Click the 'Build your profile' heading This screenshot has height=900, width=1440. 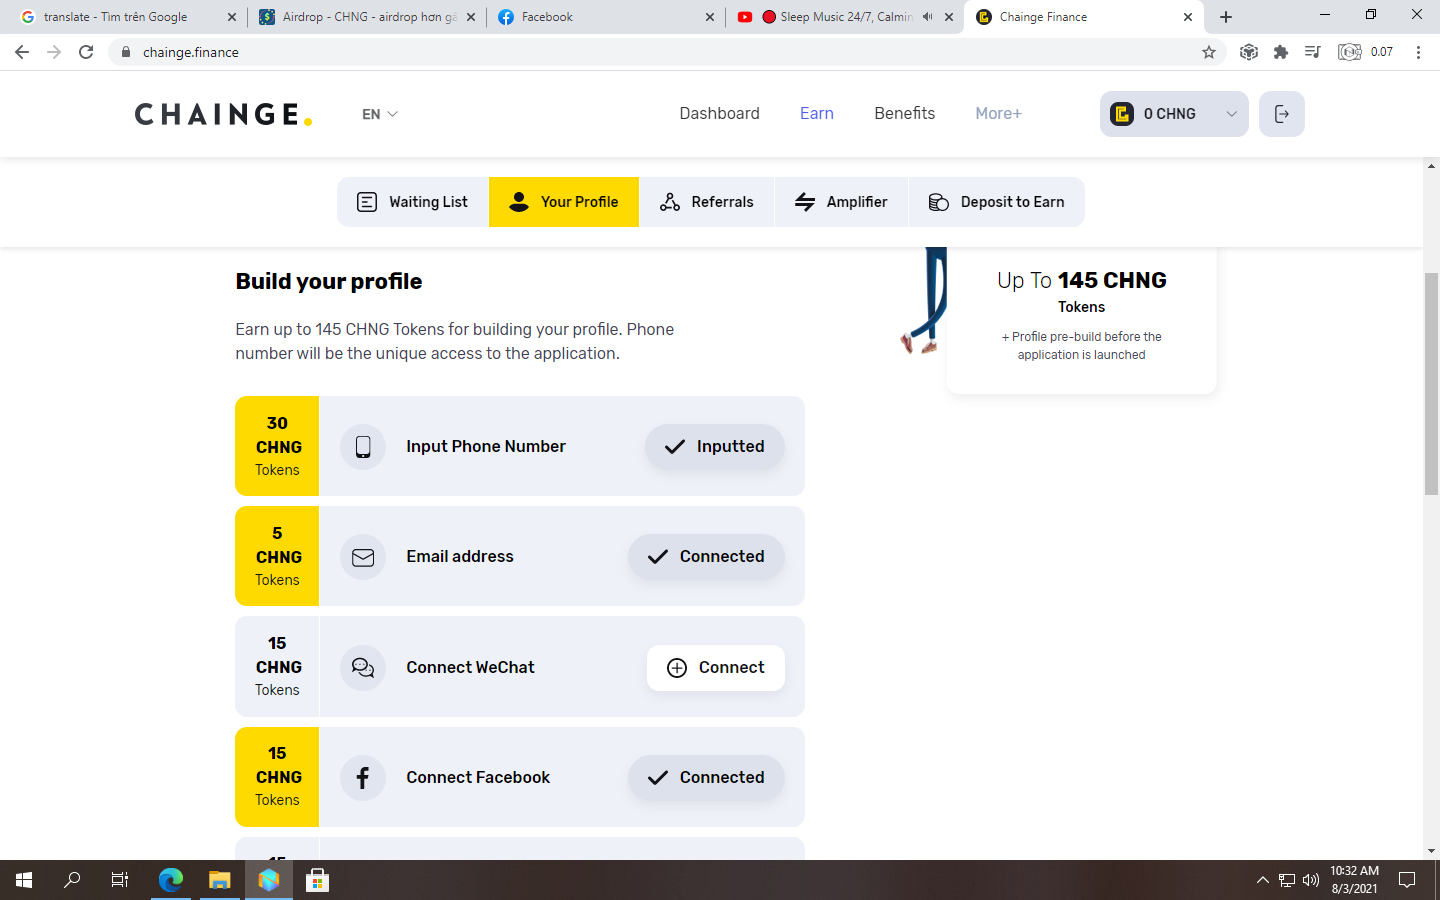[329, 281]
